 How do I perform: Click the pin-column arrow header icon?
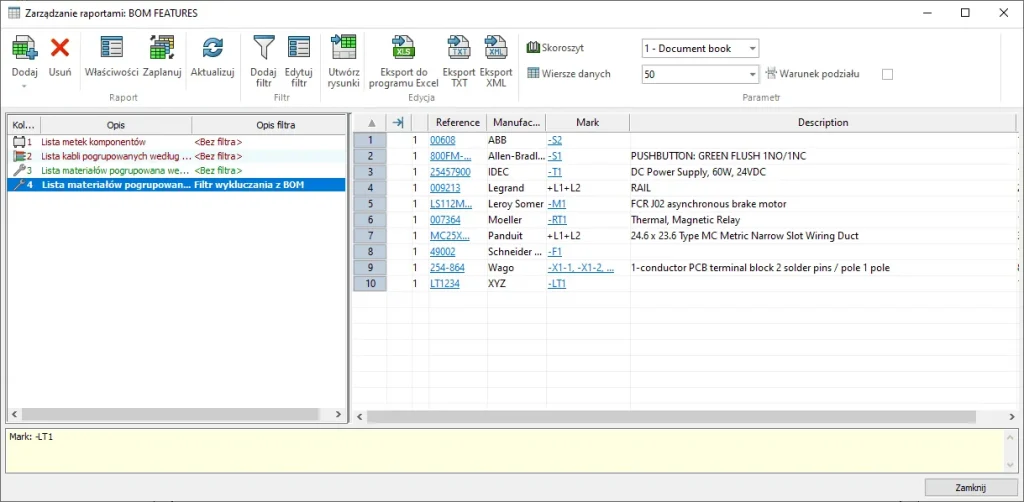398,123
